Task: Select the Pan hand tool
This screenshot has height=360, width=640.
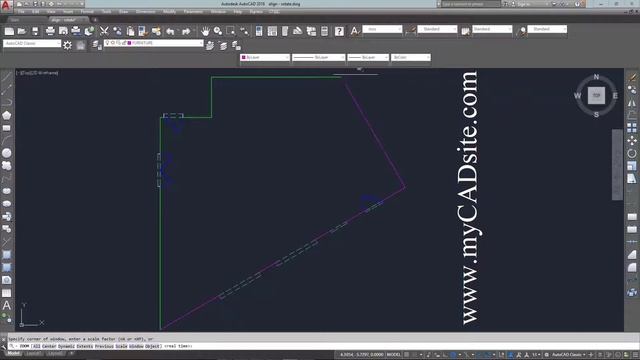Action: pyautogui.click(x=205, y=31)
